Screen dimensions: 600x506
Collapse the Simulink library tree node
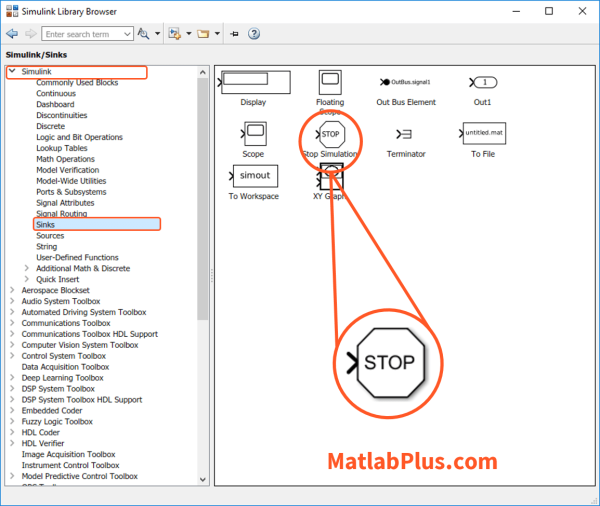12,72
